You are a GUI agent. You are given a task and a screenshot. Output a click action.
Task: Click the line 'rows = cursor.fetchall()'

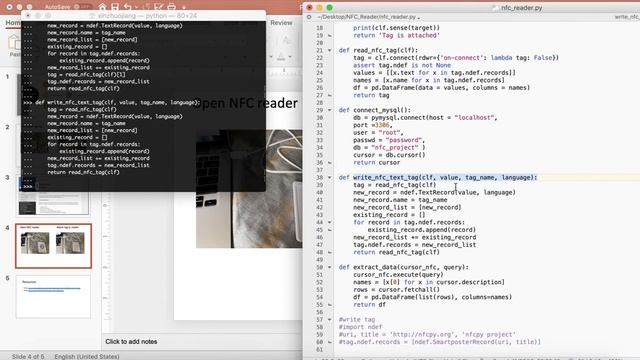(396, 290)
